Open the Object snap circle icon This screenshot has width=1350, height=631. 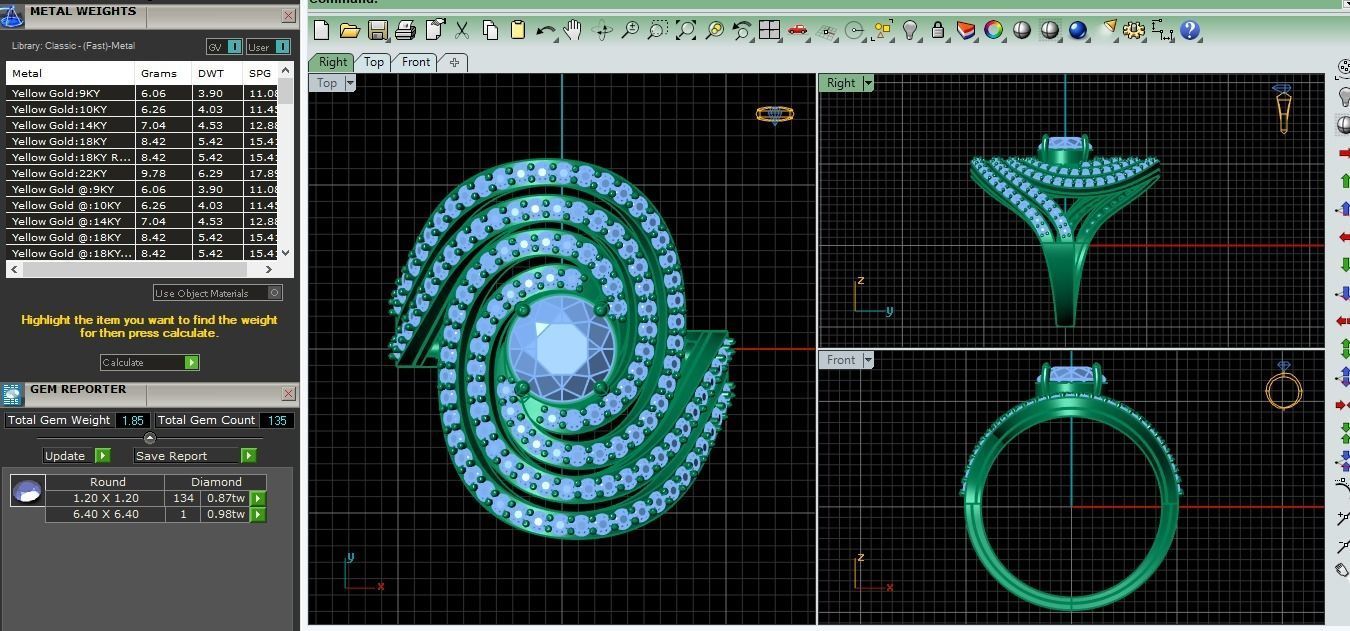point(854,30)
